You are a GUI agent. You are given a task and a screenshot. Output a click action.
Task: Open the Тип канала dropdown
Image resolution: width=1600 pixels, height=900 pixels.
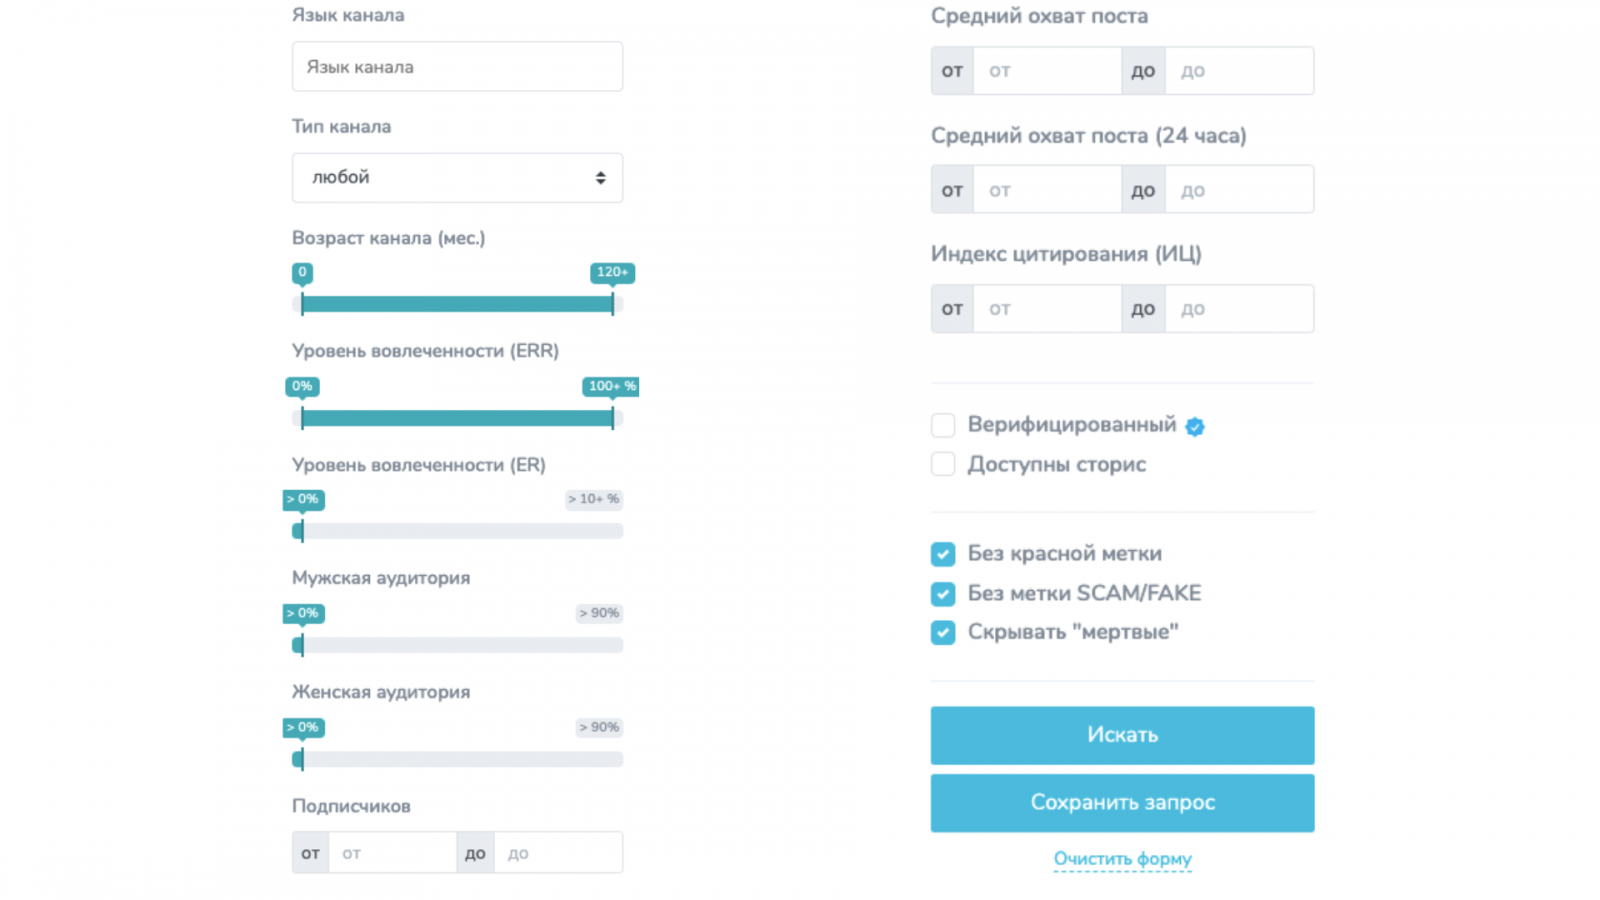pos(457,178)
